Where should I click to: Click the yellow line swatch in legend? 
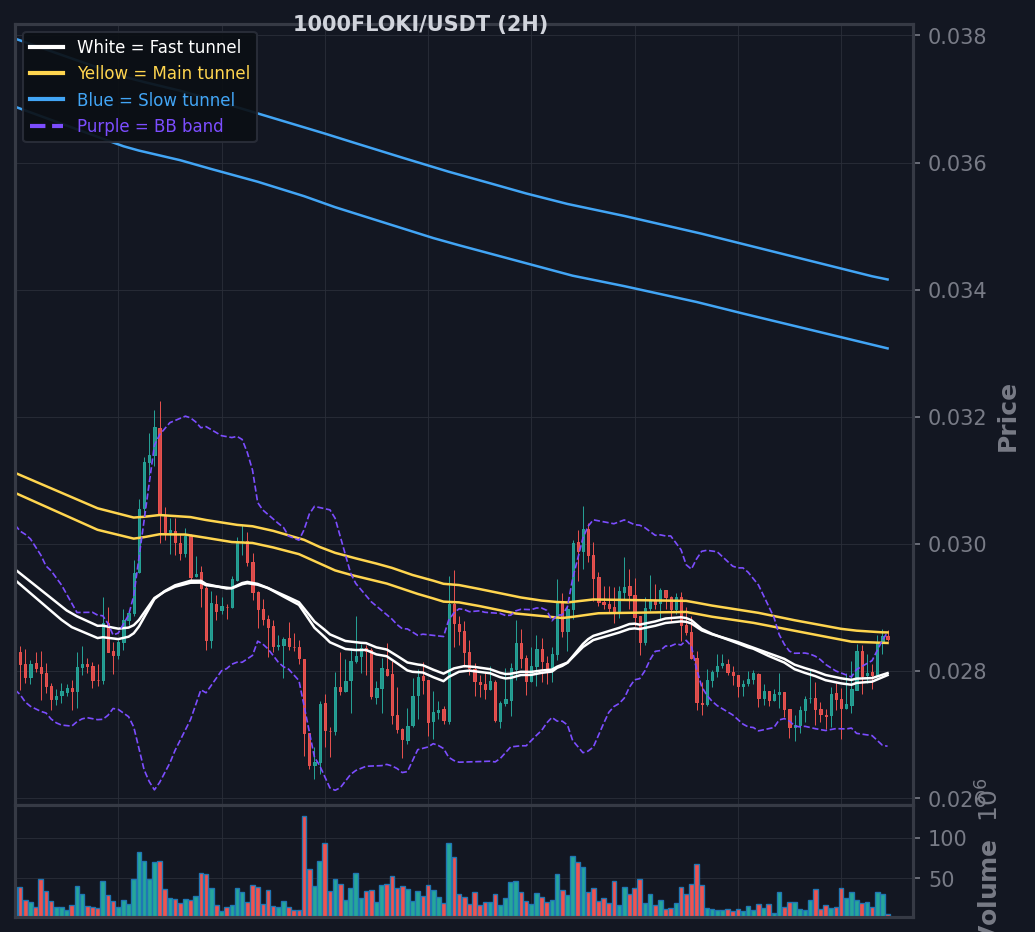pyautogui.click(x=47, y=73)
